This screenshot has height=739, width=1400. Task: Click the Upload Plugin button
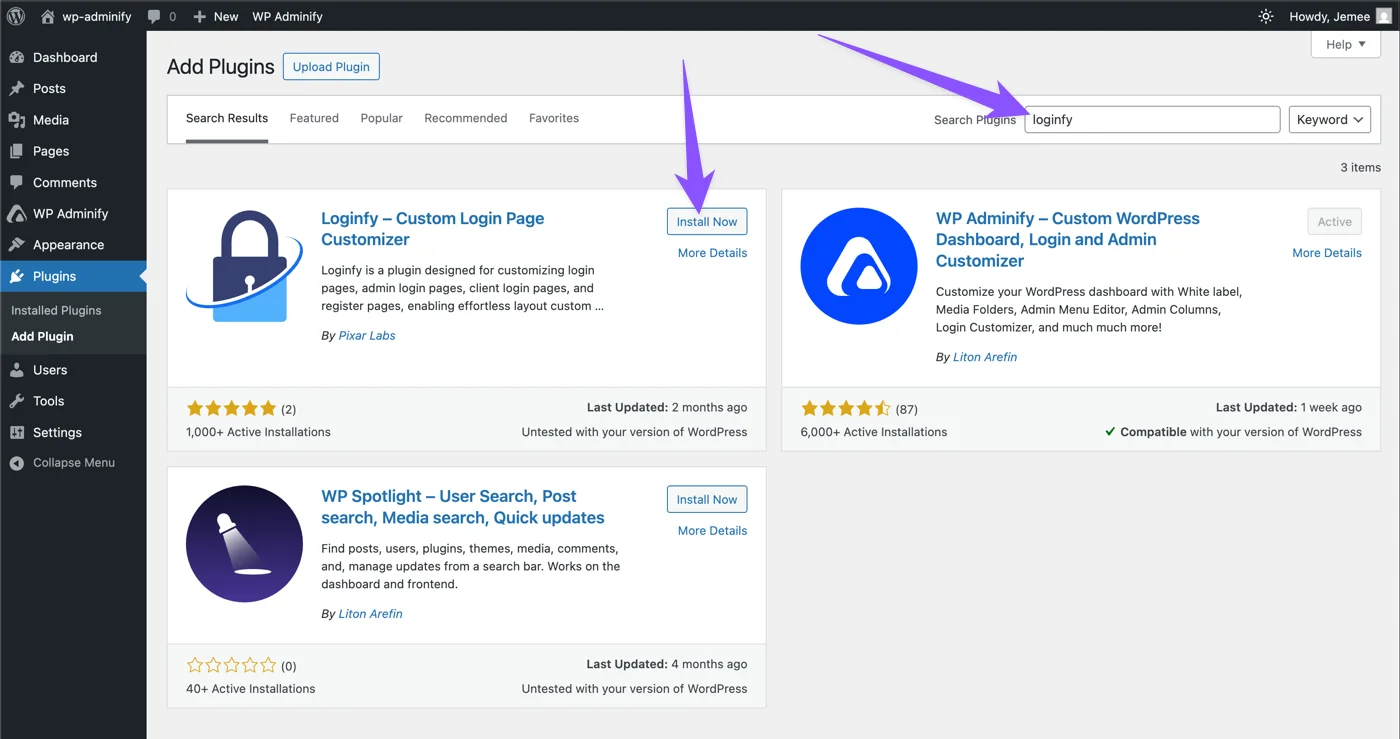point(330,66)
